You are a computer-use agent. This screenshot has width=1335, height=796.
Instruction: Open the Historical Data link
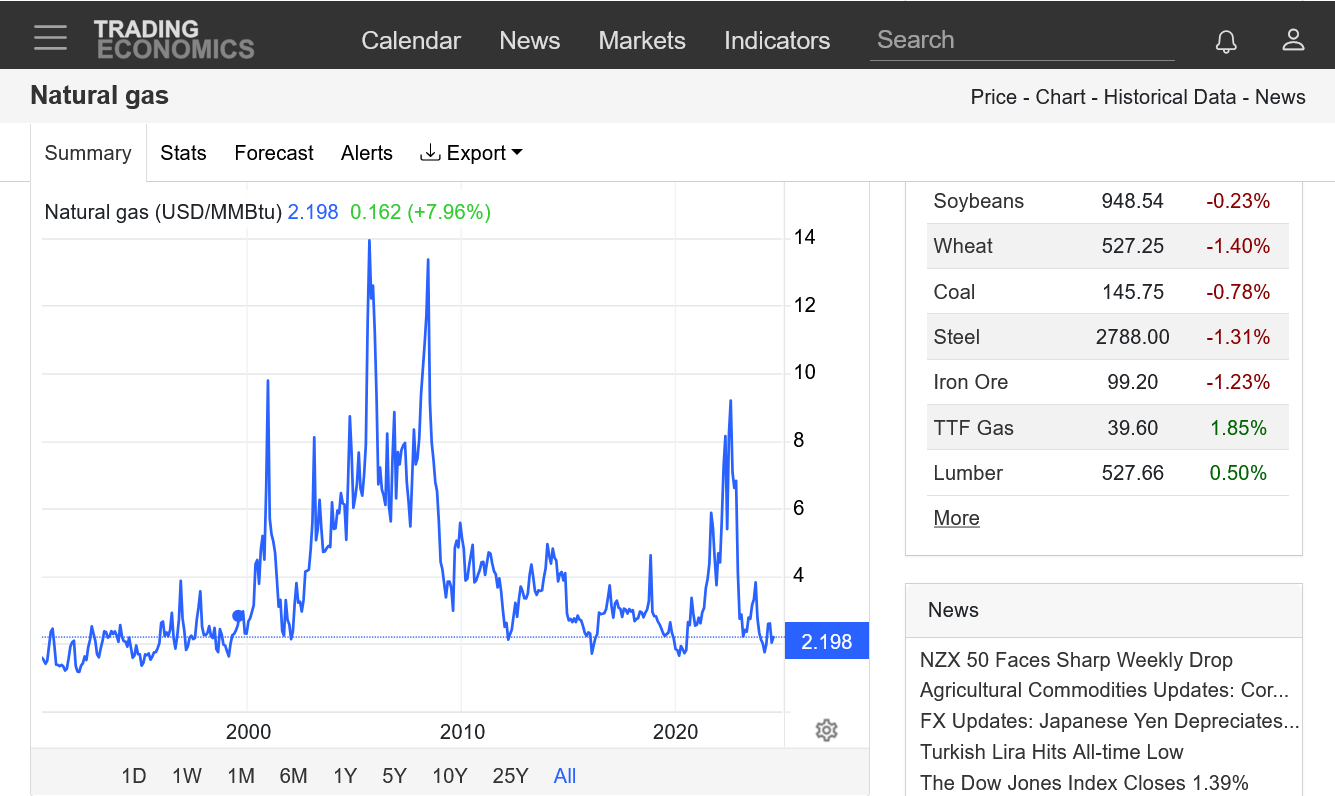[1170, 97]
